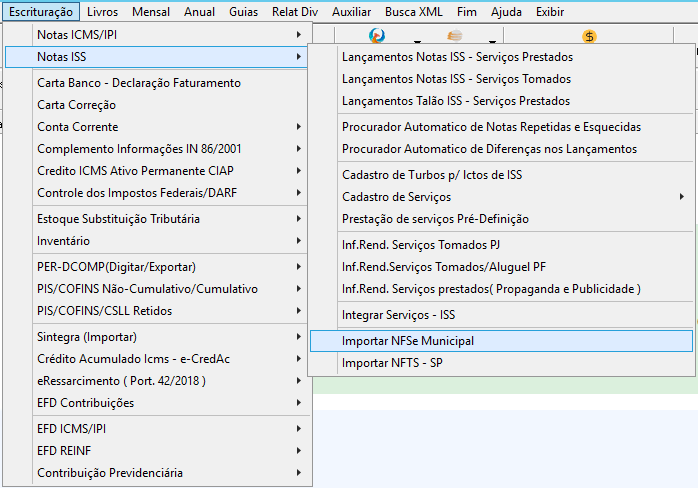
Task: Select Importar NFTS - SP
Action: click(501, 363)
